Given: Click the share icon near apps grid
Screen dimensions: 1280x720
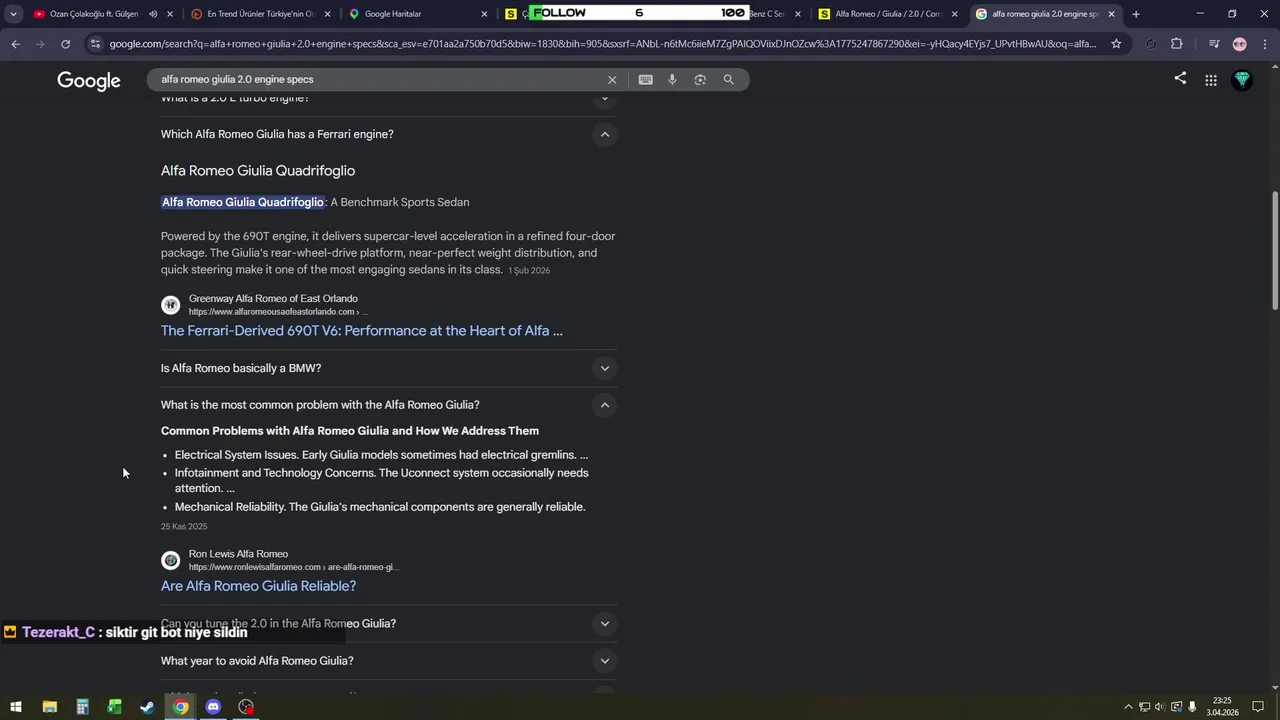Looking at the screenshot, I should coord(1180,79).
